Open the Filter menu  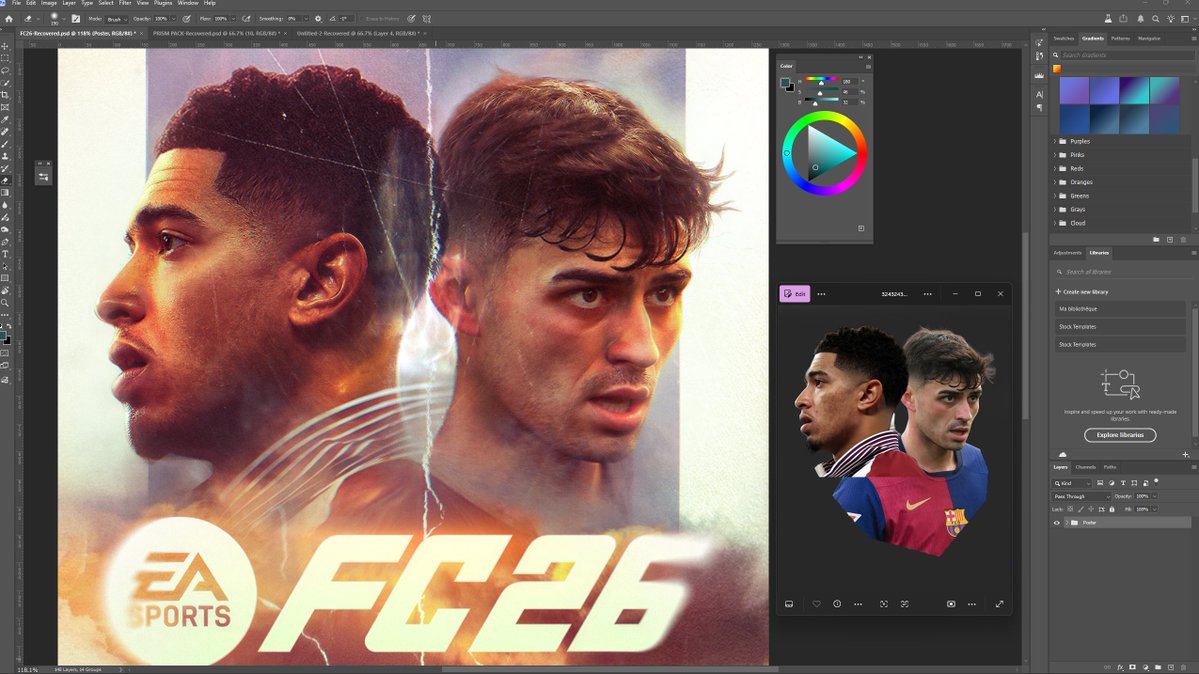coord(125,3)
